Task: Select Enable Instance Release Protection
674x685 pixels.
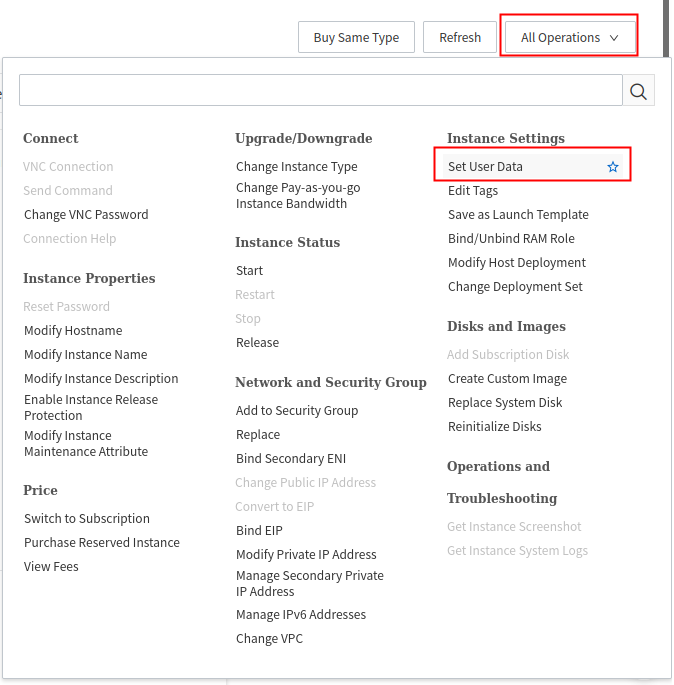Action: click(x=91, y=408)
